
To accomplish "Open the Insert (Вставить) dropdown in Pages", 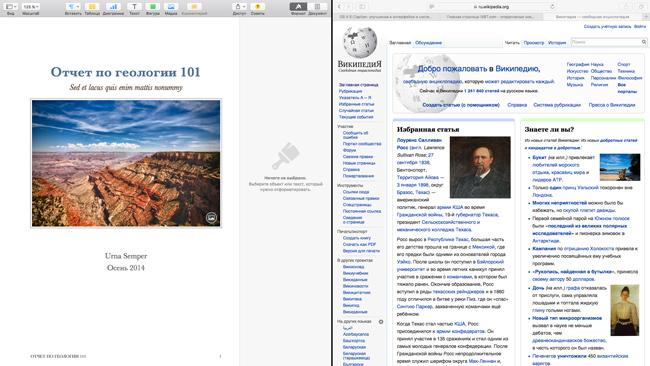I will click(73, 7).
